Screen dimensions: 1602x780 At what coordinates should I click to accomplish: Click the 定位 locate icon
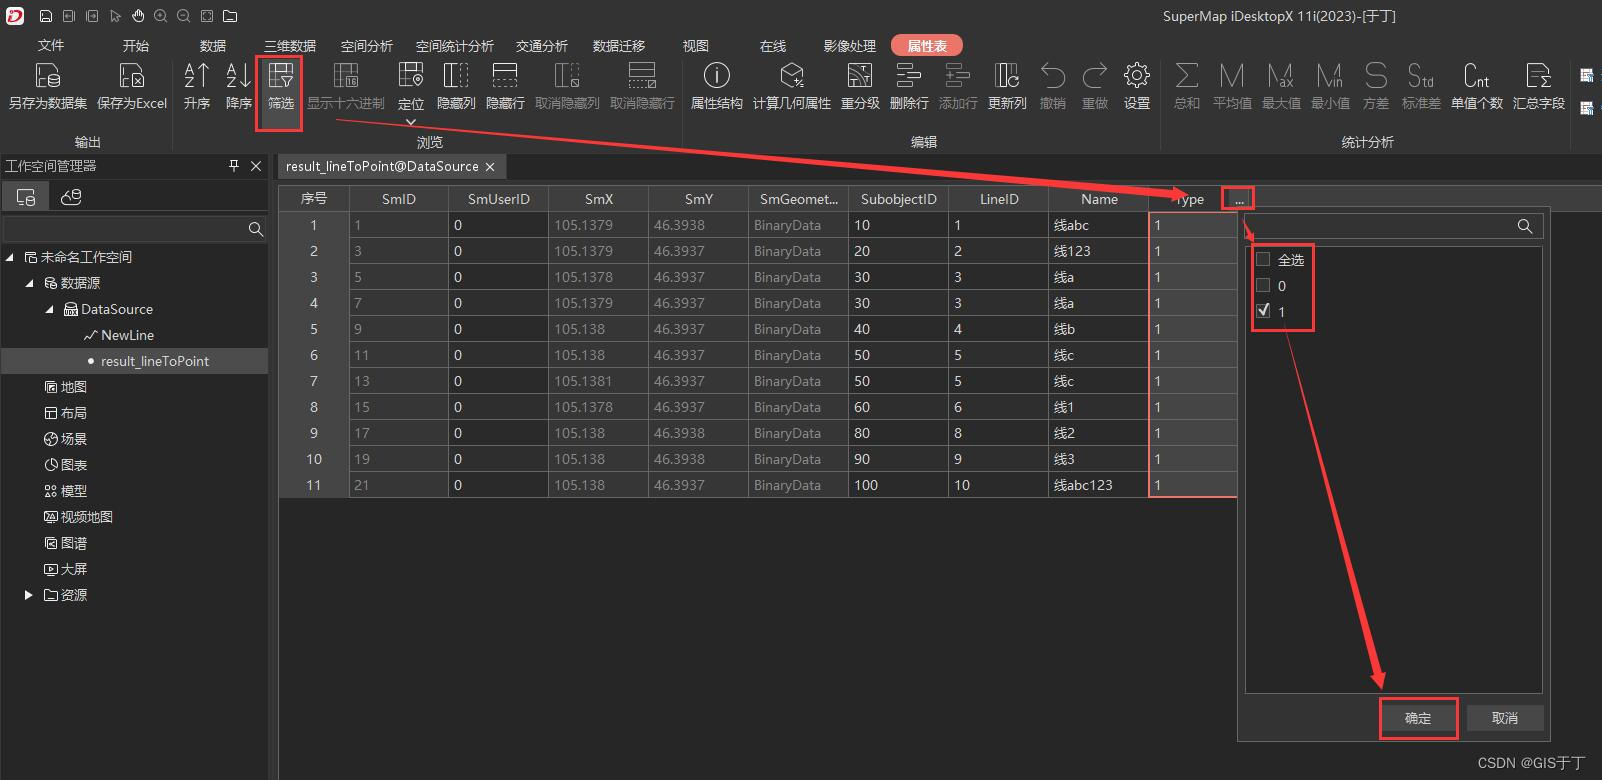pos(411,76)
